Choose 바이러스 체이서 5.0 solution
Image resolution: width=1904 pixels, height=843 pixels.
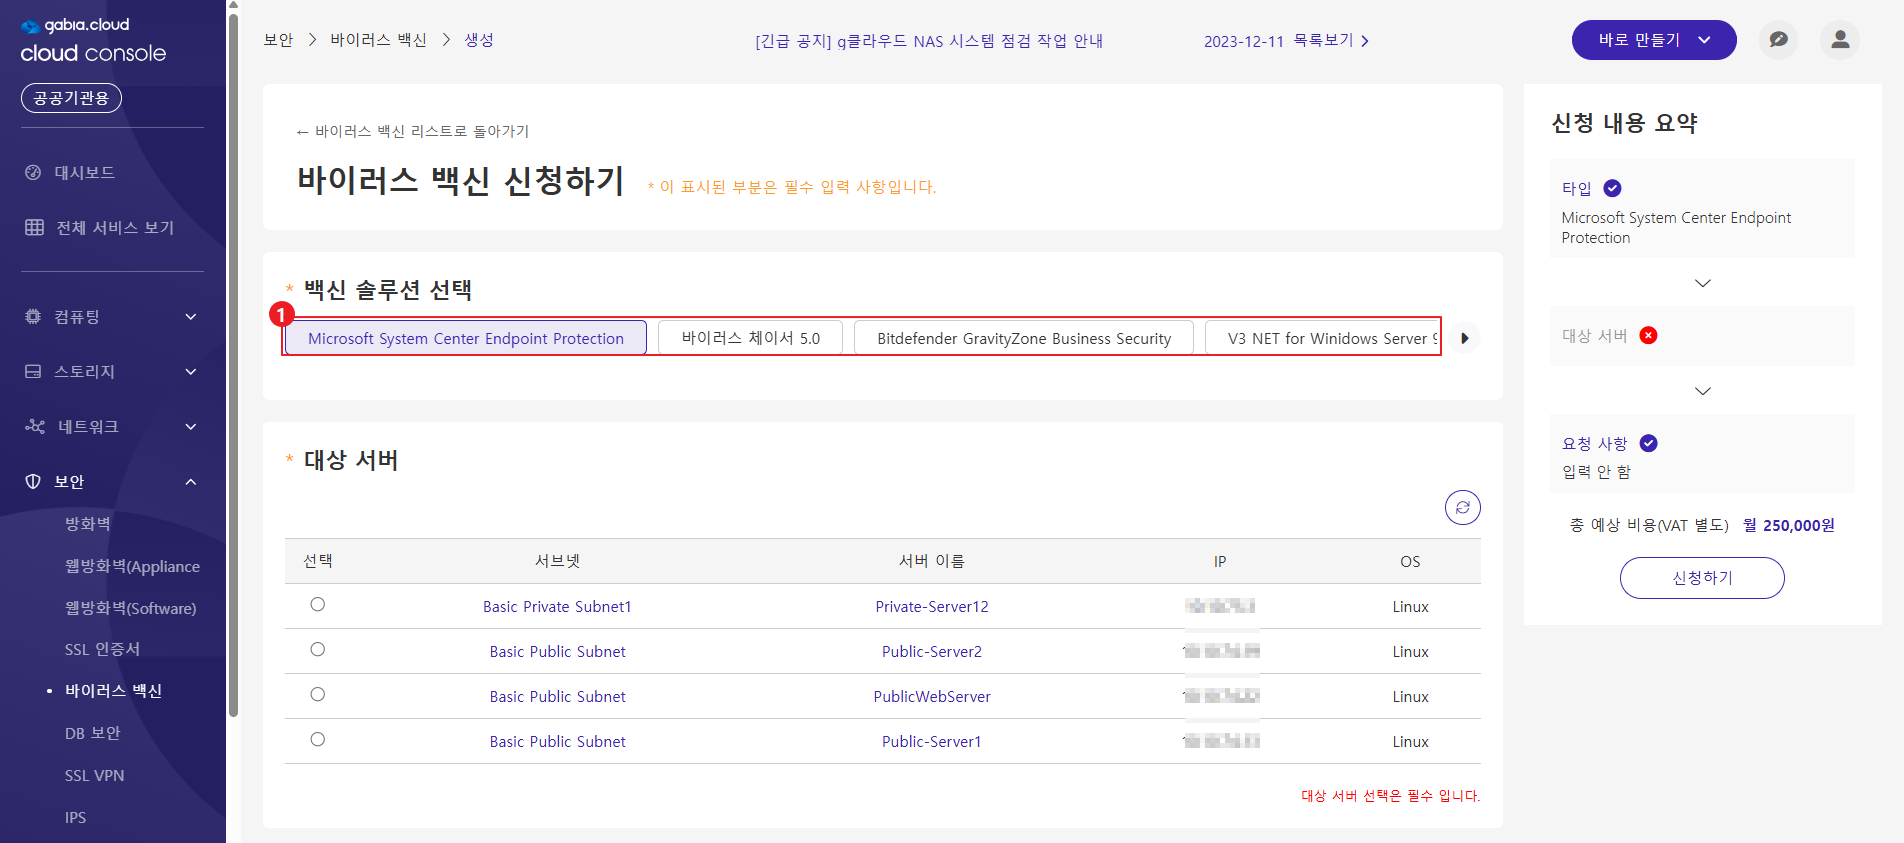(750, 338)
